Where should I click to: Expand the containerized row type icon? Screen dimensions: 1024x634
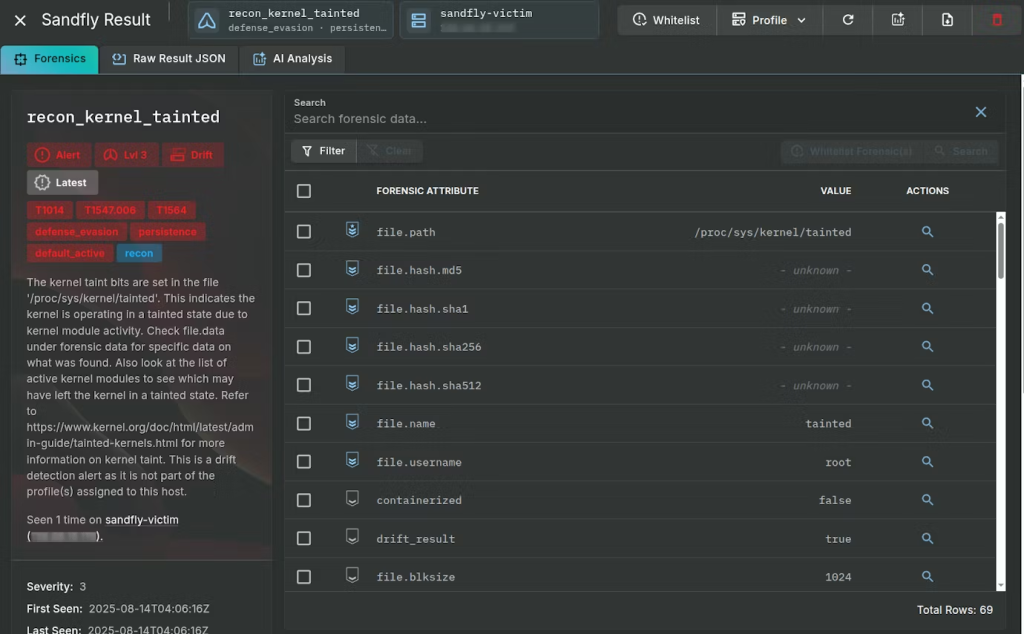point(352,500)
